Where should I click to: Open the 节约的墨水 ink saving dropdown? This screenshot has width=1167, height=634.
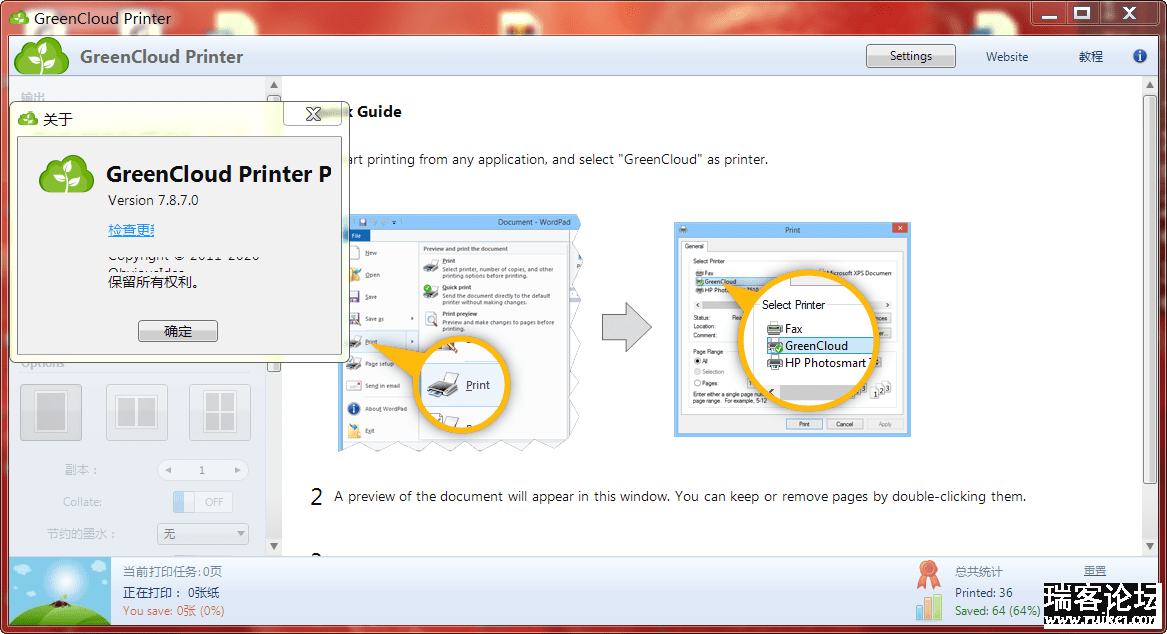202,534
